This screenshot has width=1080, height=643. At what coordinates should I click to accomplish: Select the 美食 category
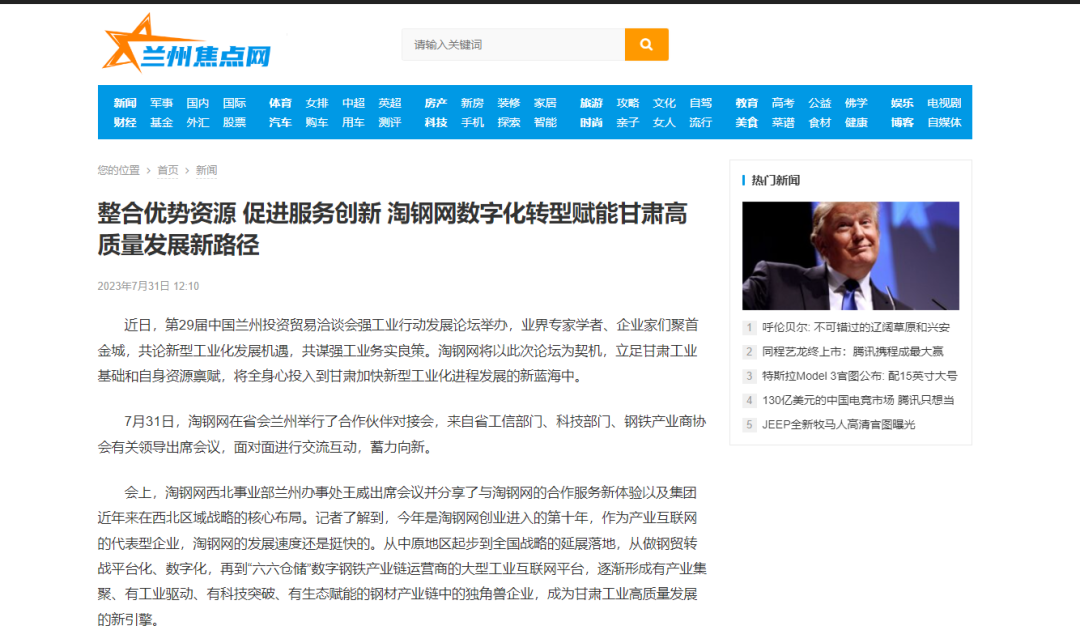click(747, 123)
